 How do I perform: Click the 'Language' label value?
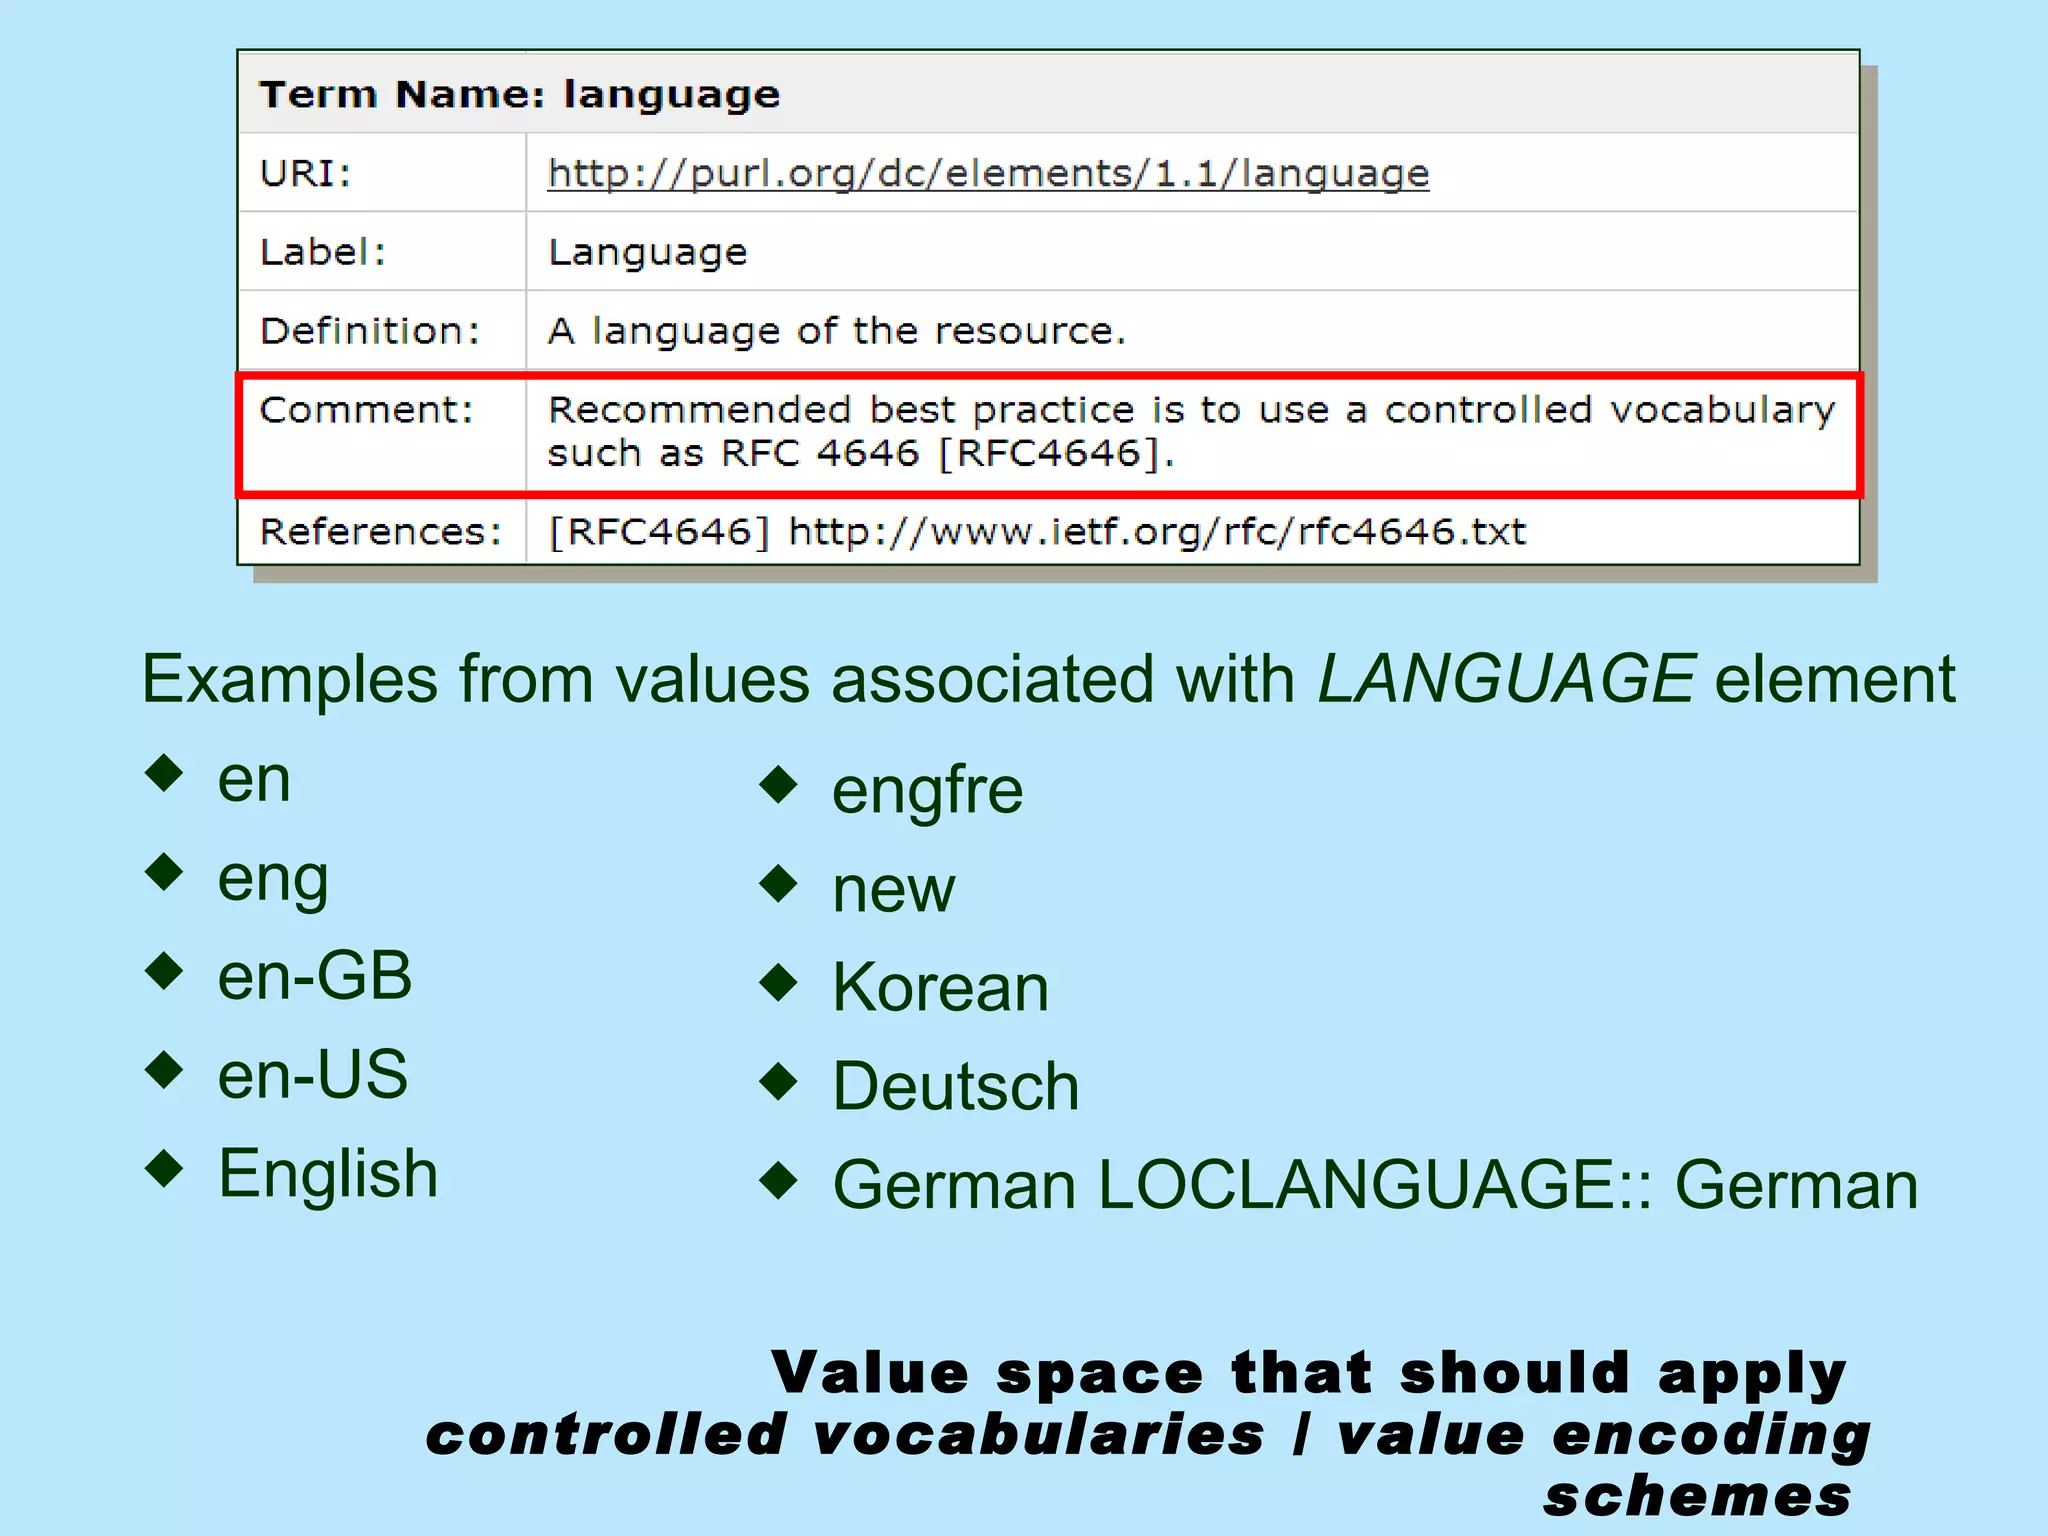647,253
